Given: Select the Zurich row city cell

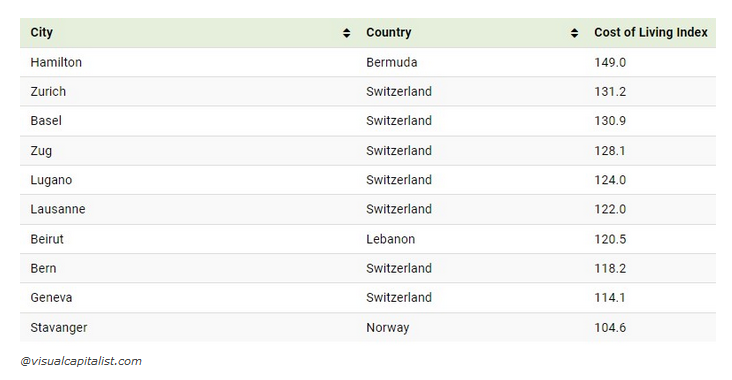Looking at the screenshot, I should point(48,91).
